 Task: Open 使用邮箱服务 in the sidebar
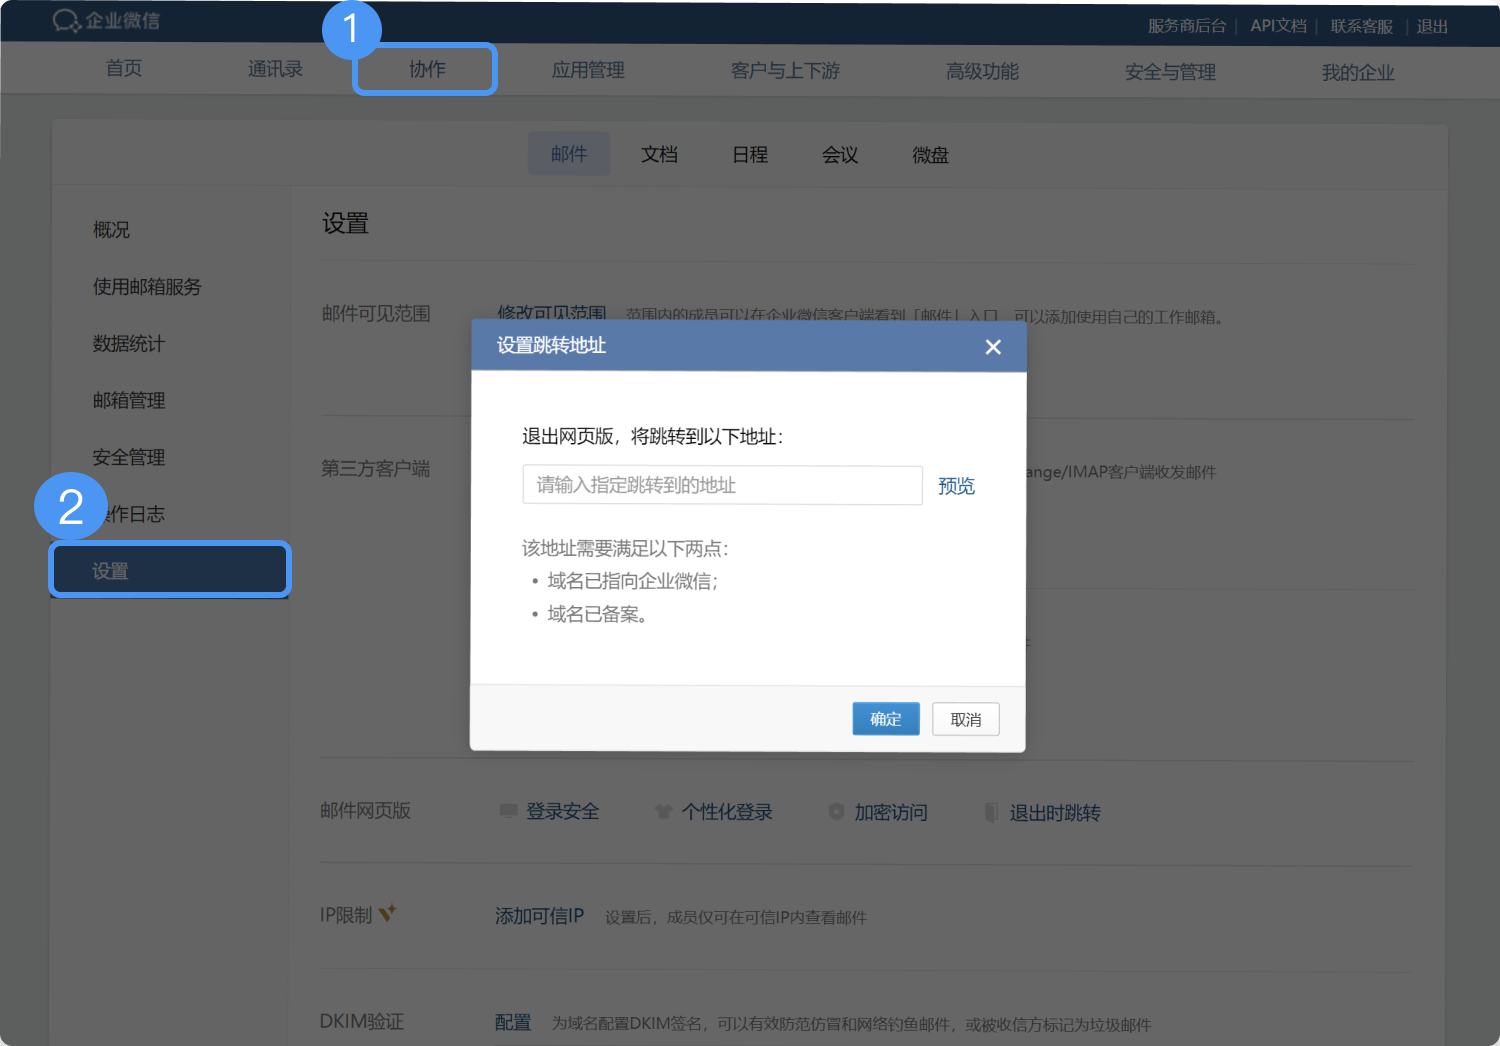tap(147, 287)
